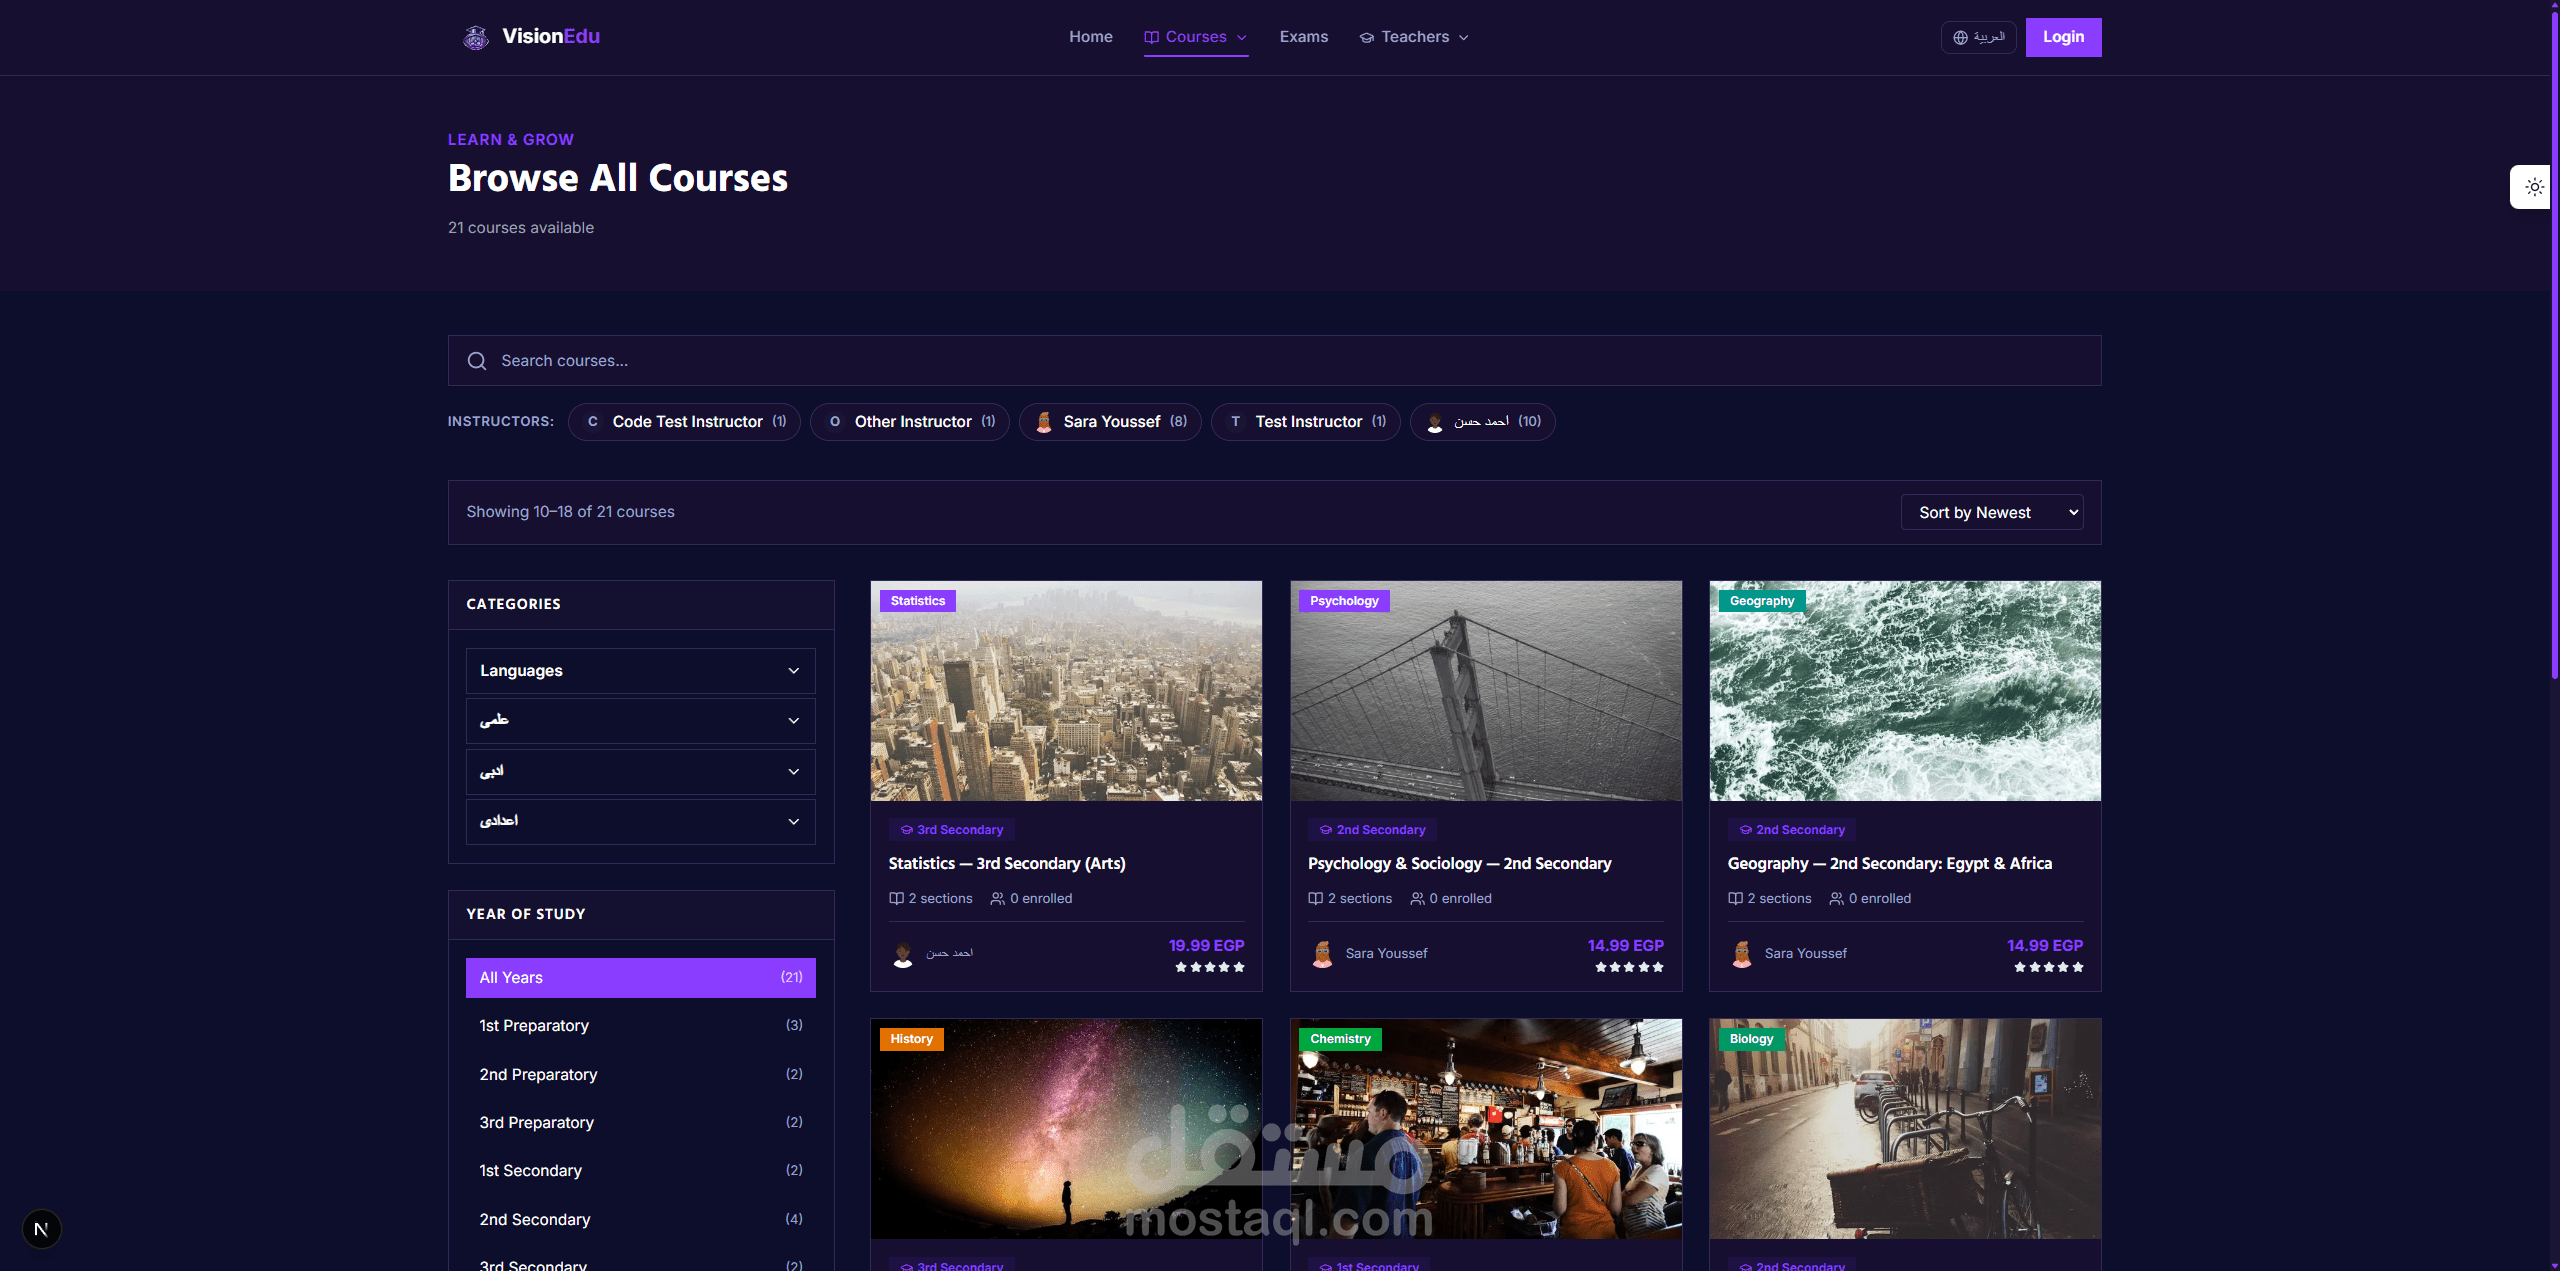
Task: Open the Psychology bridge thumbnail
Action: click(1486, 691)
